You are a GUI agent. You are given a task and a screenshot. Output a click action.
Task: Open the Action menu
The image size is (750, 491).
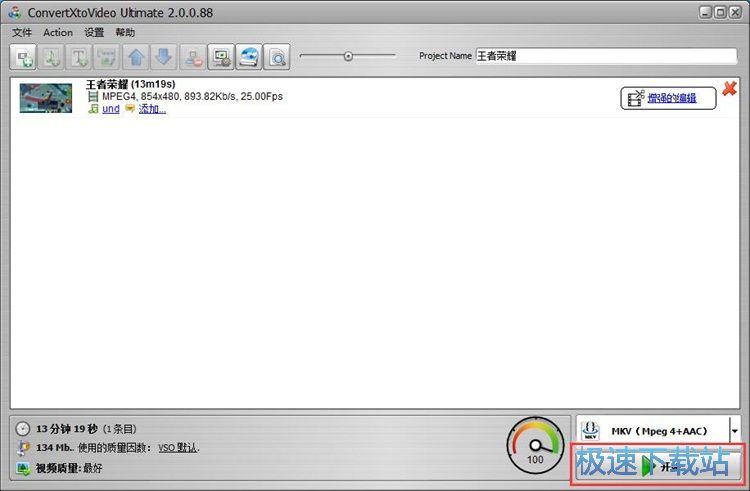coord(58,33)
